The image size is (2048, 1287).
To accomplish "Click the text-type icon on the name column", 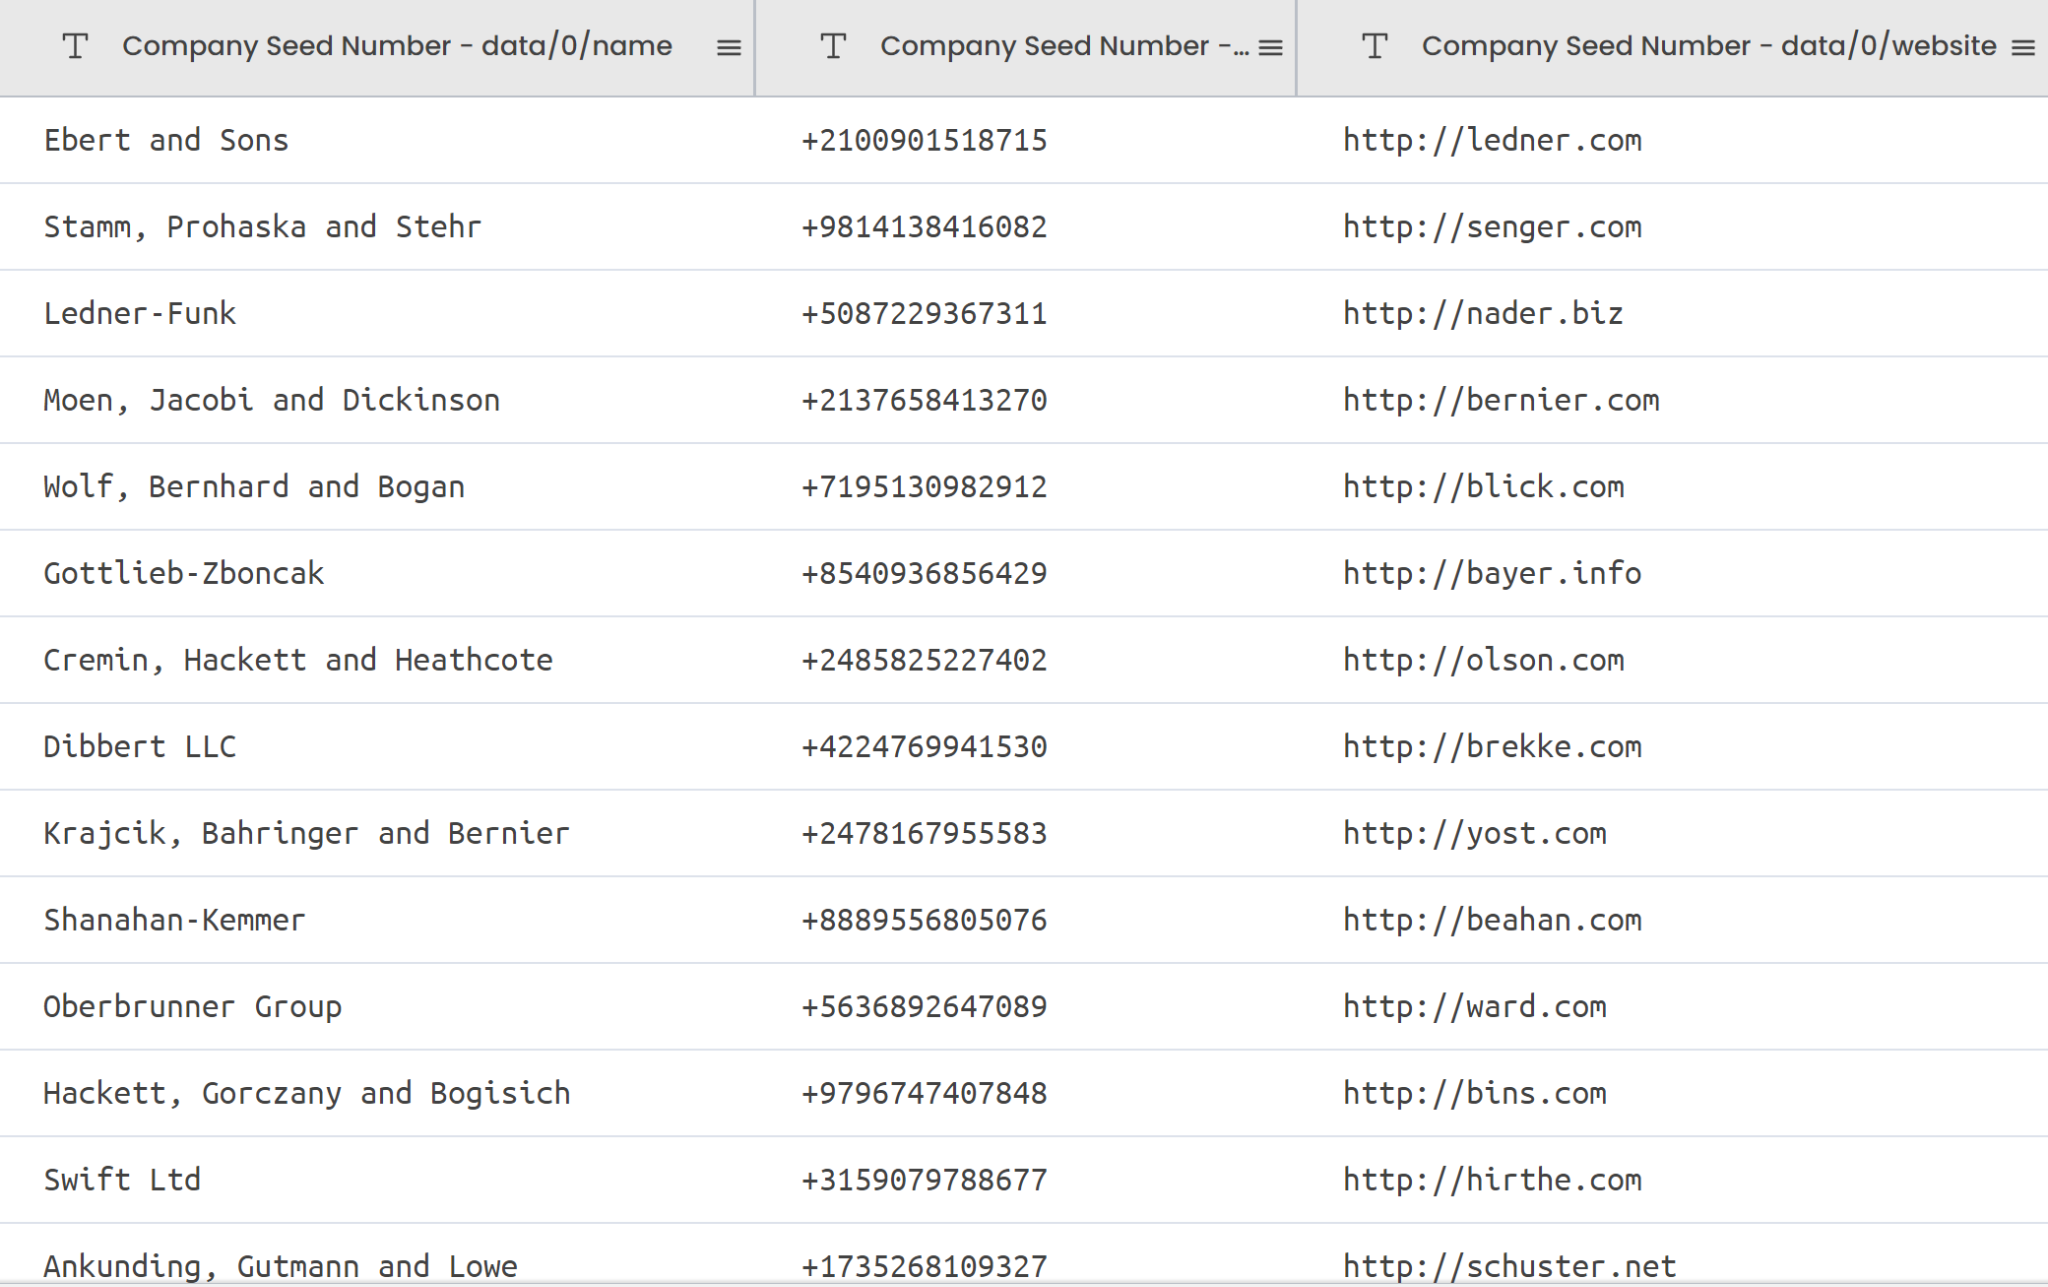I will pos(76,45).
